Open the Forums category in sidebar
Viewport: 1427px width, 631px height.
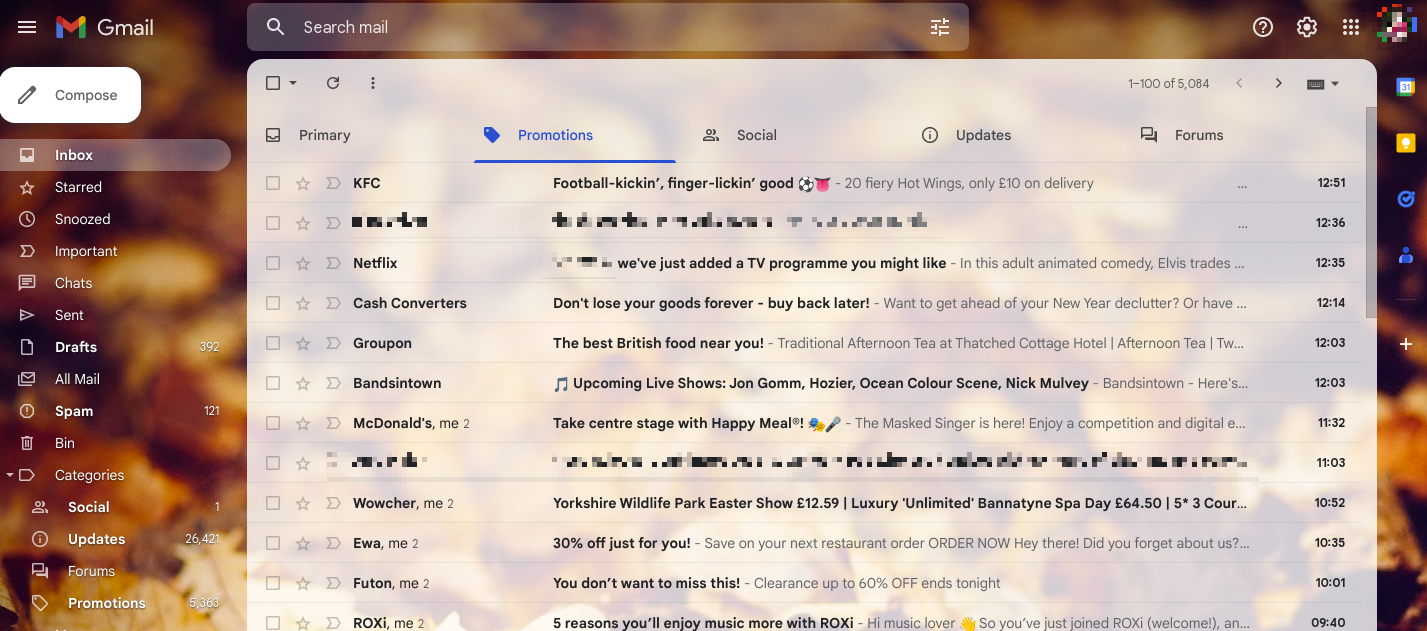point(115,571)
